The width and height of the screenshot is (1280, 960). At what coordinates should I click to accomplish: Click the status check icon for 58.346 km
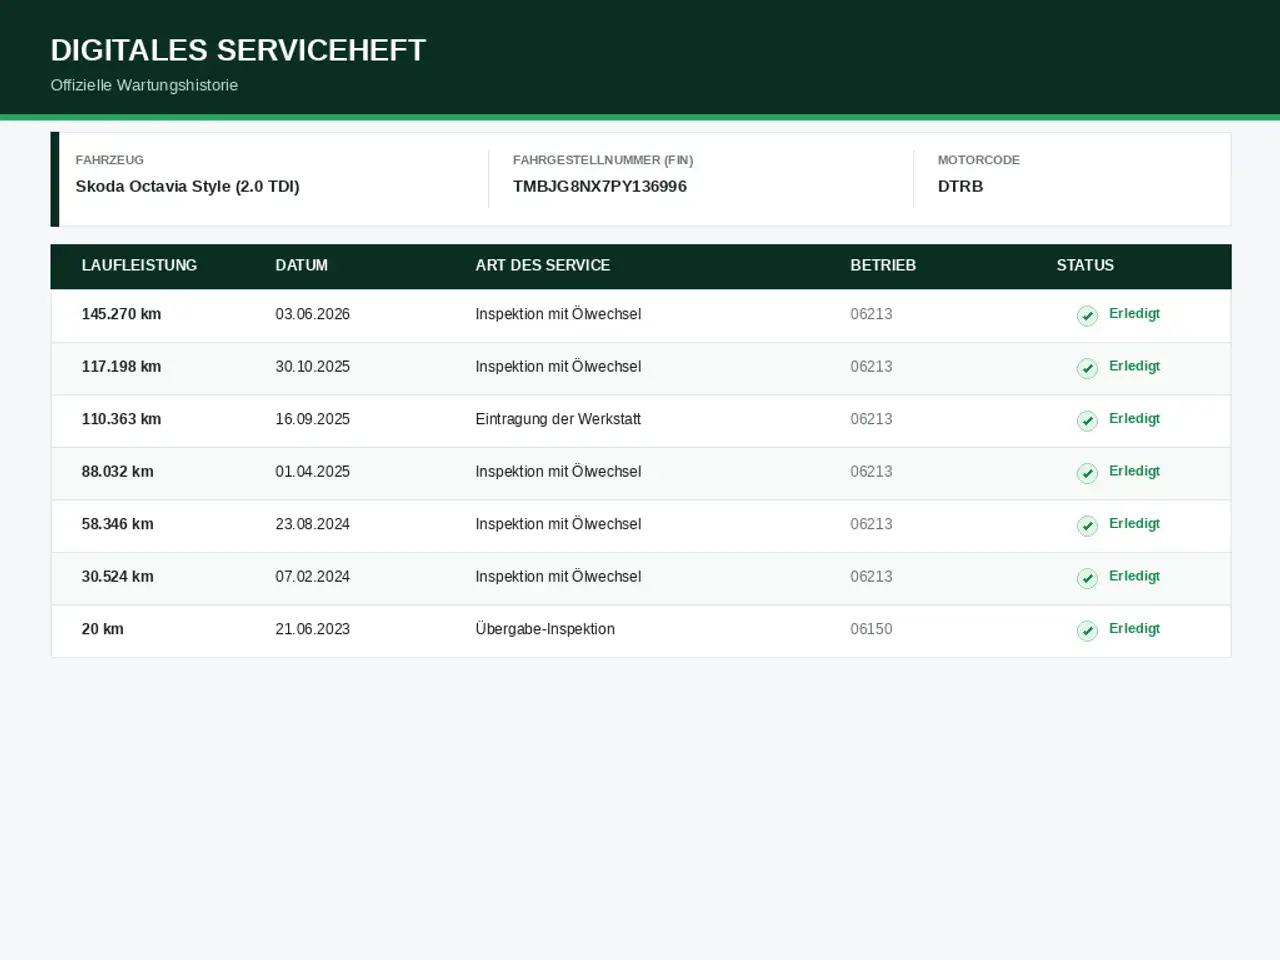click(1087, 526)
